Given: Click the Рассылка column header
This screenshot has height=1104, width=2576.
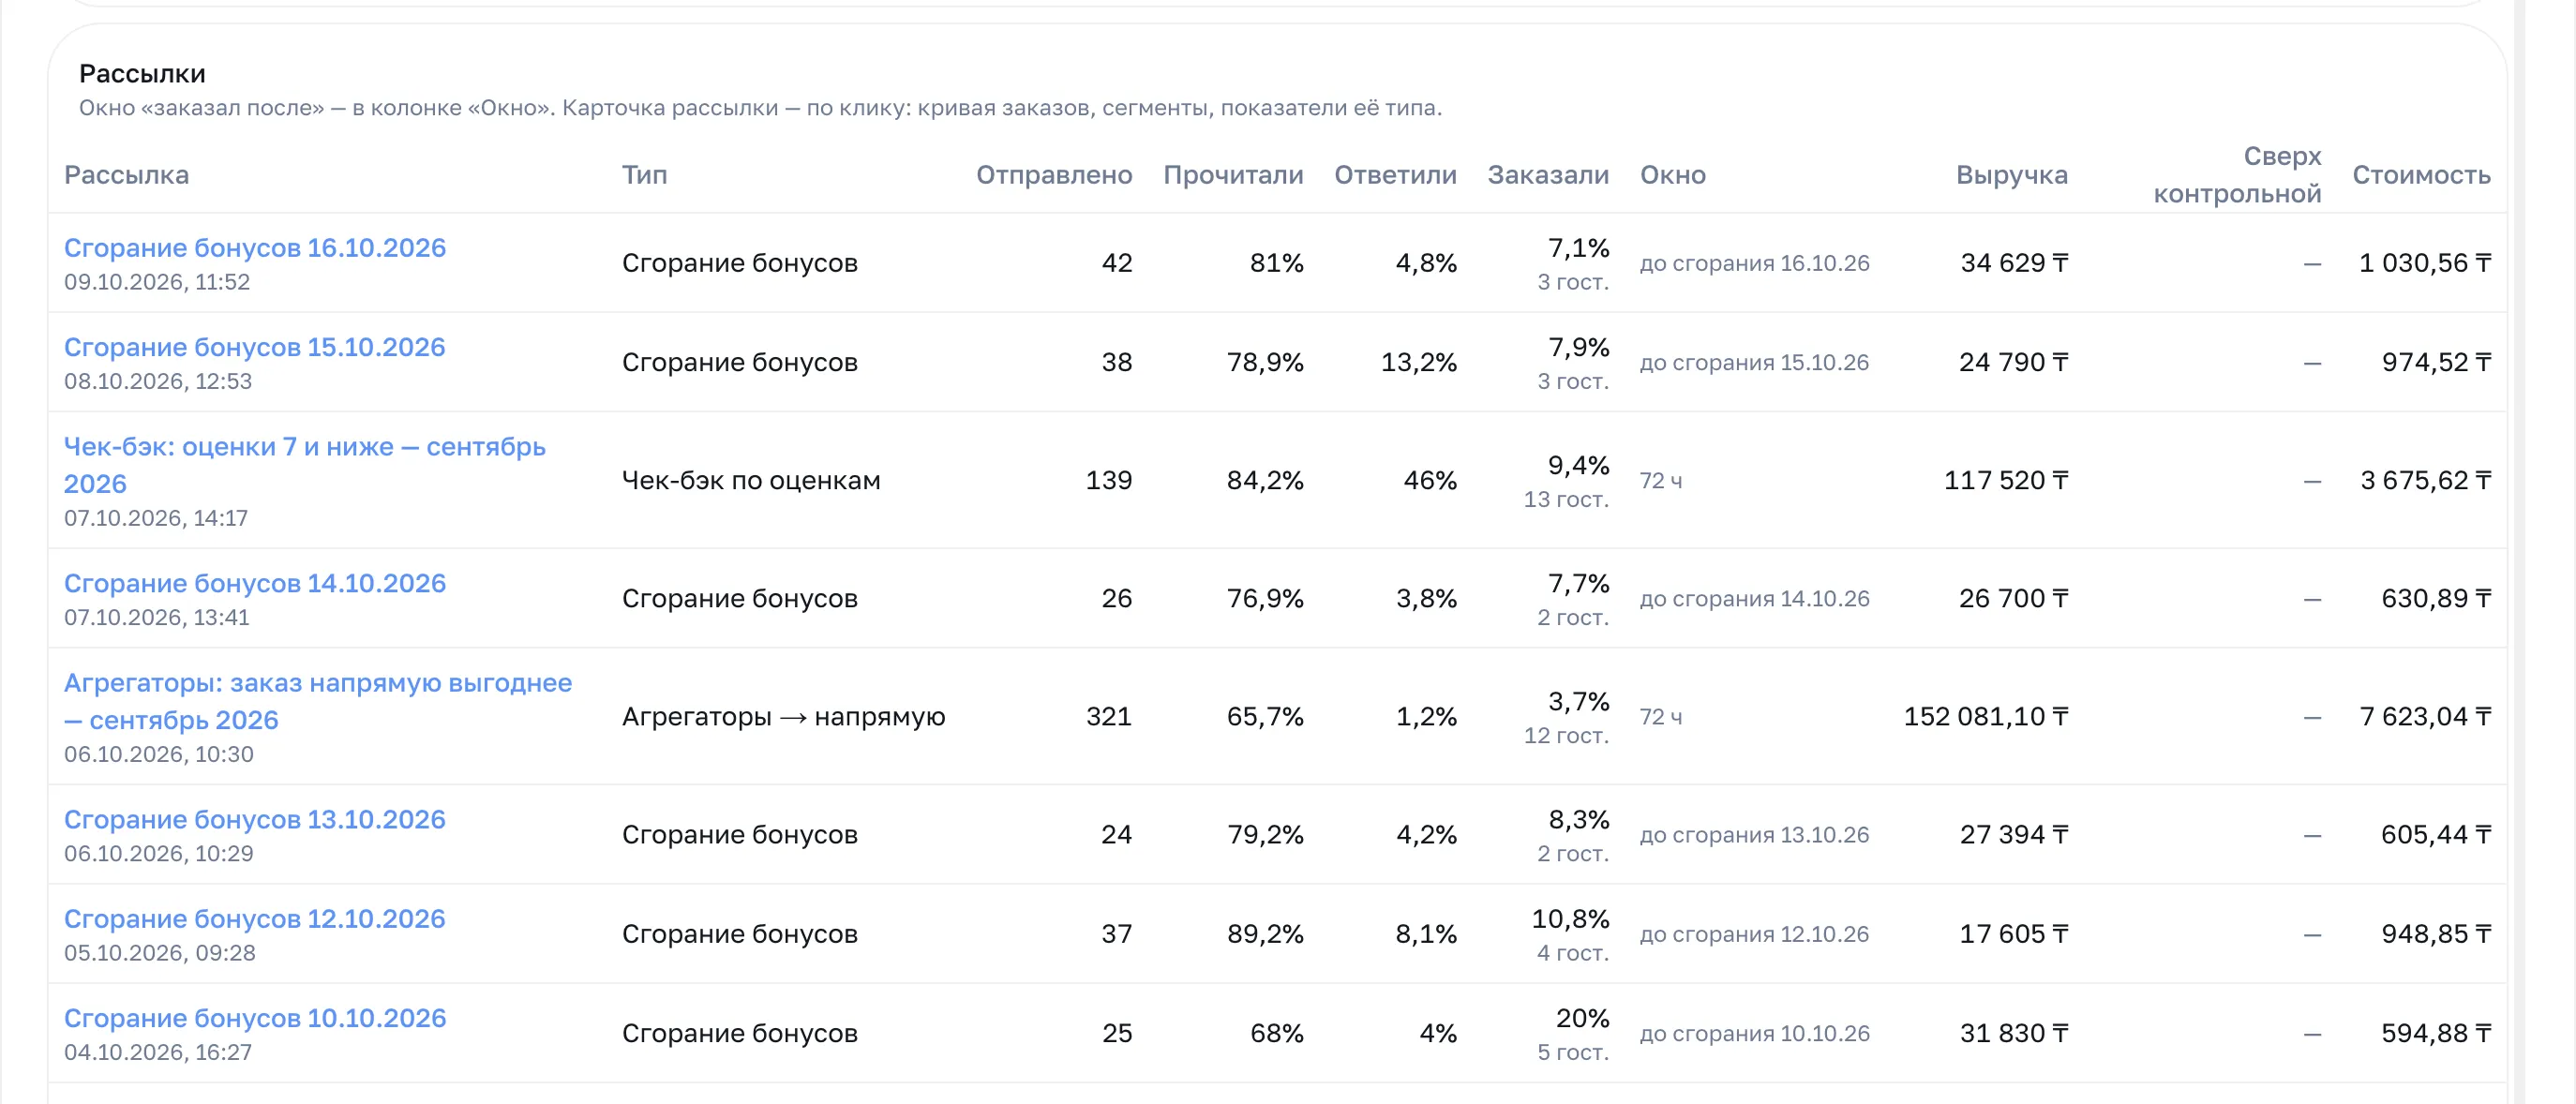Looking at the screenshot, I should (126, 175).
